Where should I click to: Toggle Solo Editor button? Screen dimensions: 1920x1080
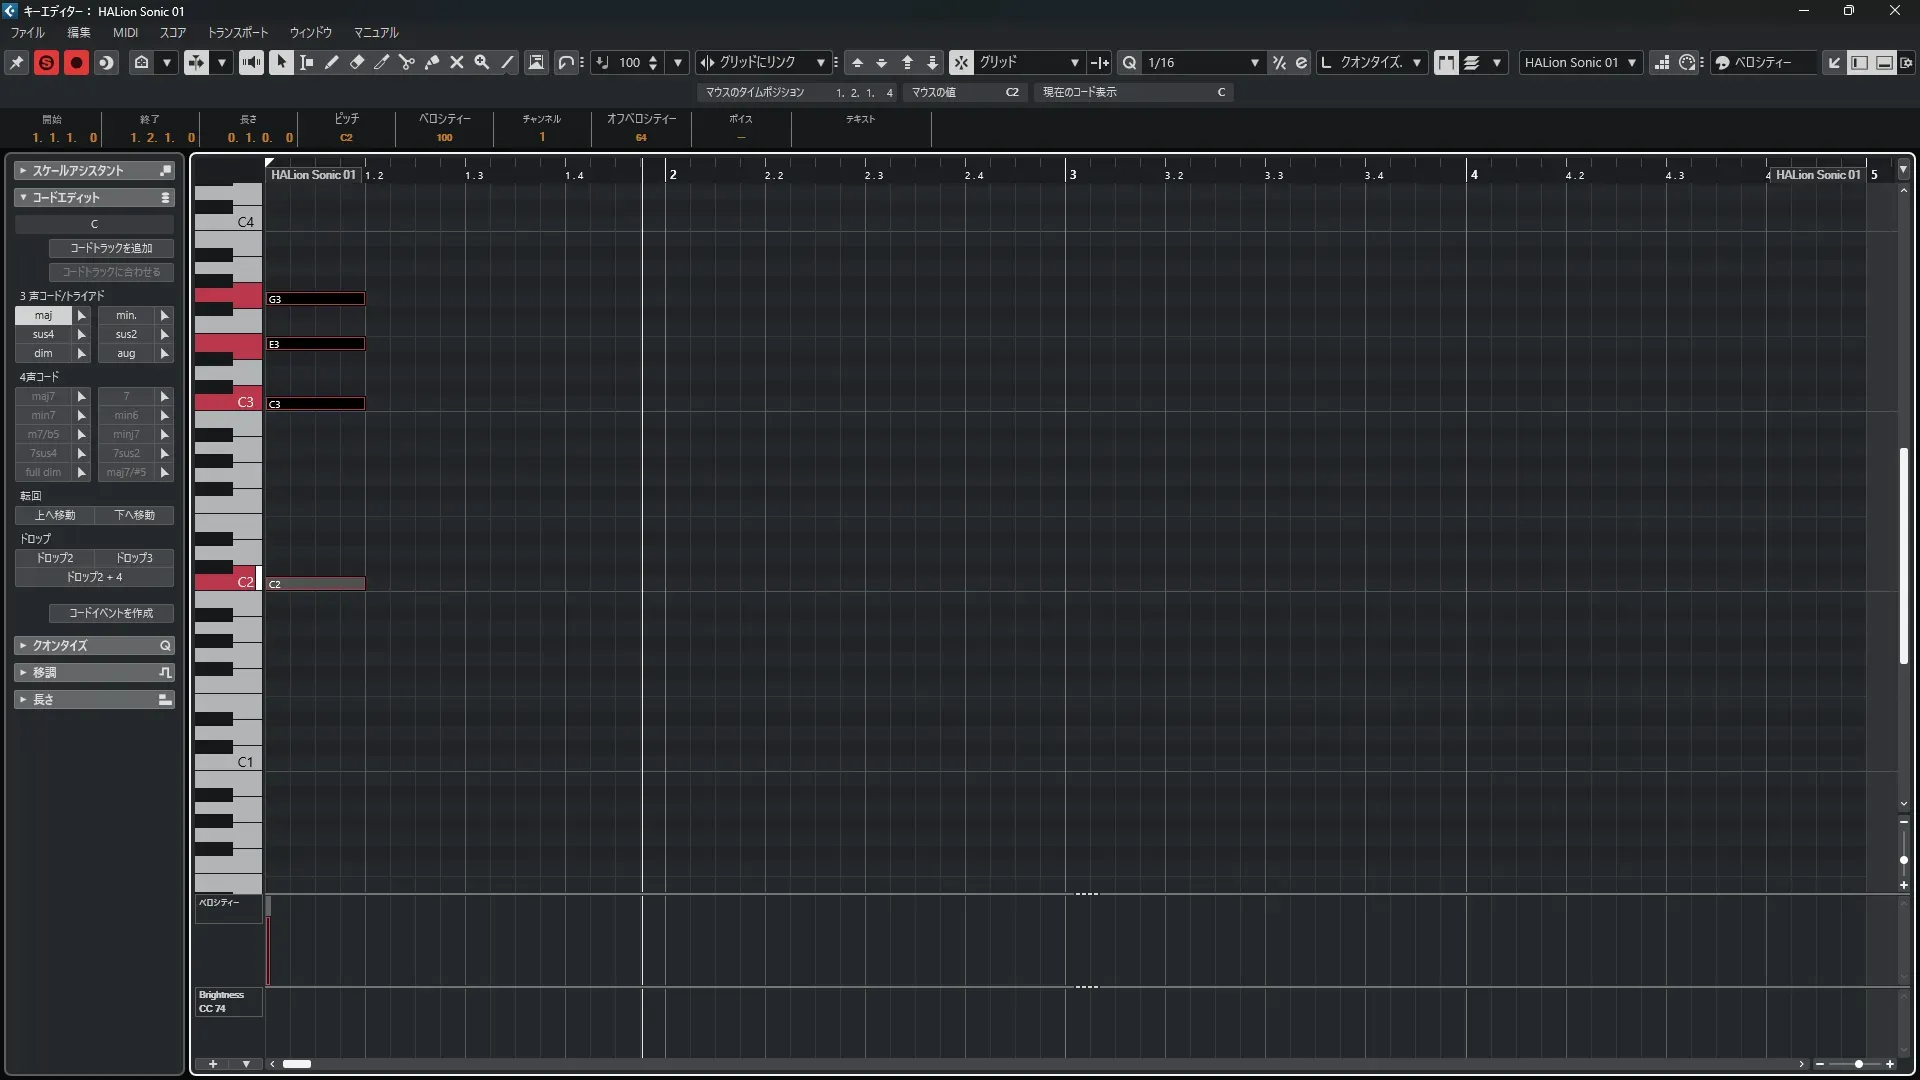pyautogui.click(x=46, y=62)
